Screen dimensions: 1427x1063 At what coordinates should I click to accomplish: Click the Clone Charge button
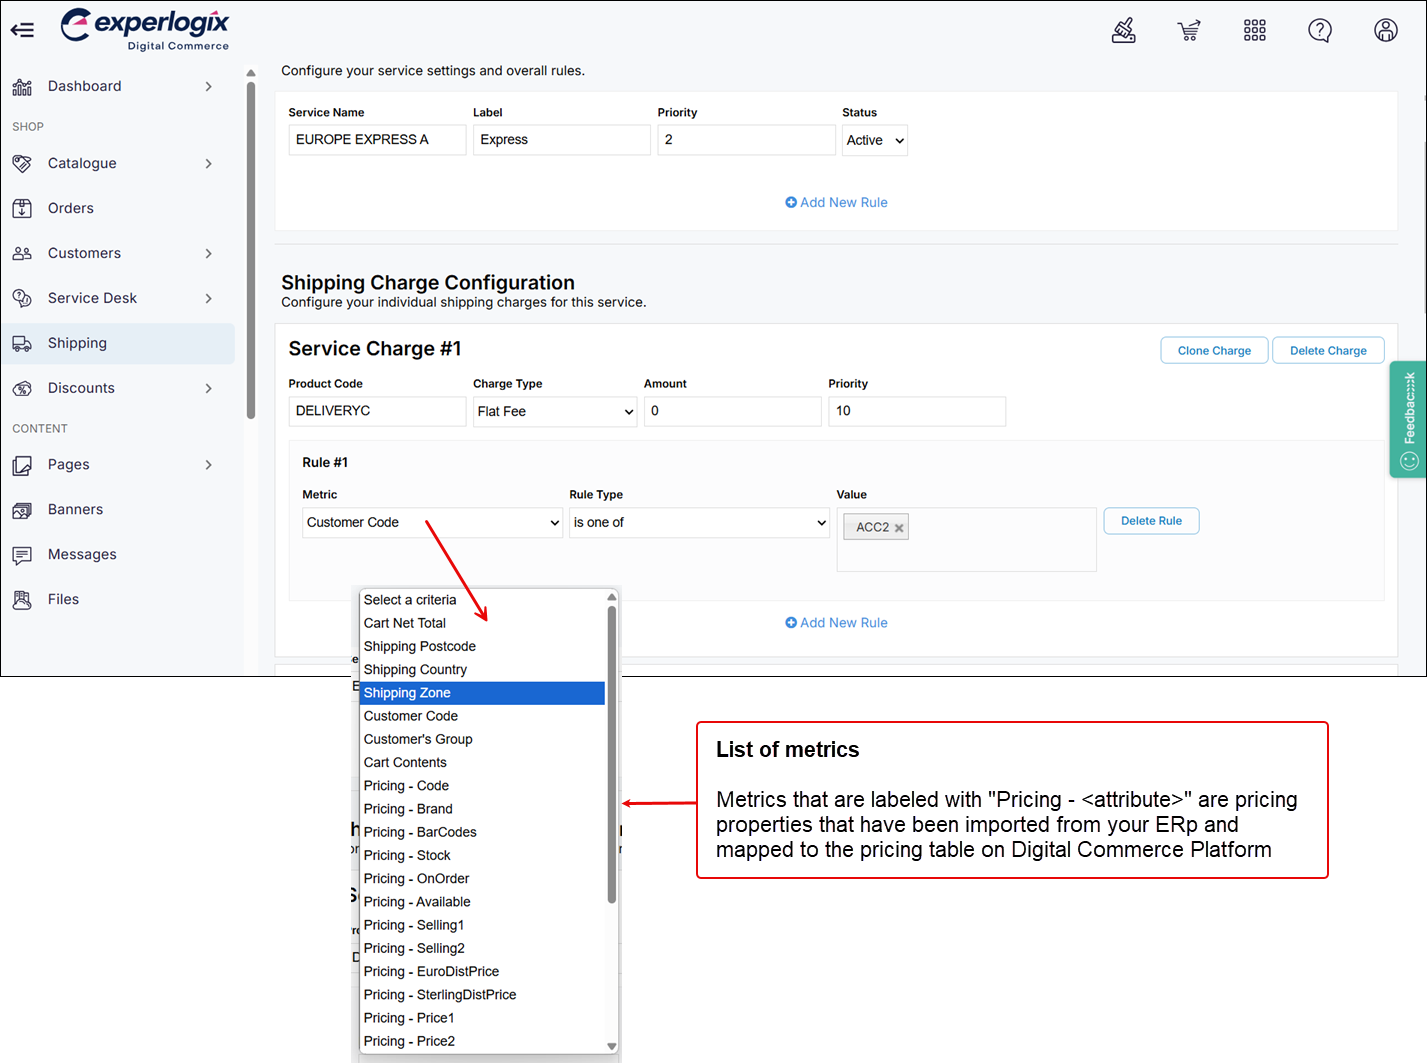1213,351
